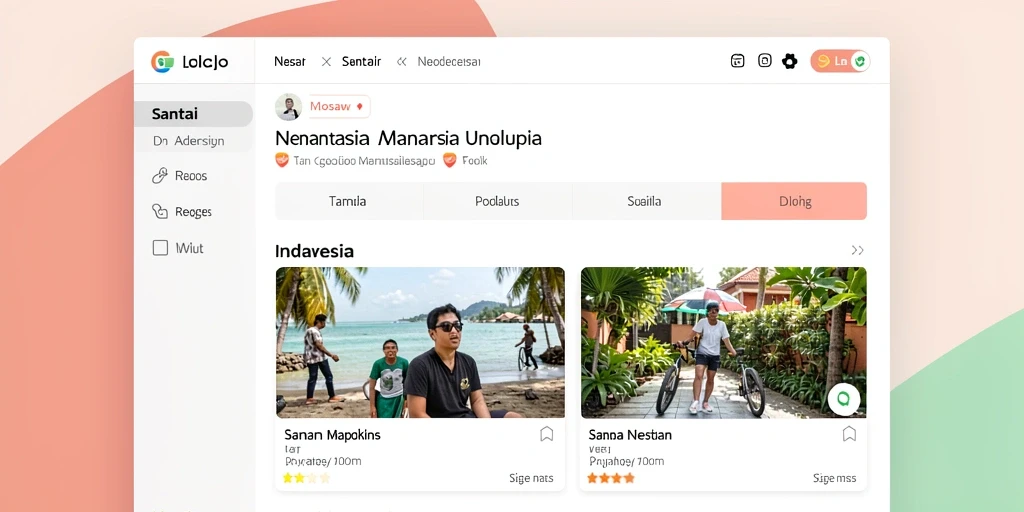Click the double-left chevron before Neodecesai
1024x512 pixels.
402,61
